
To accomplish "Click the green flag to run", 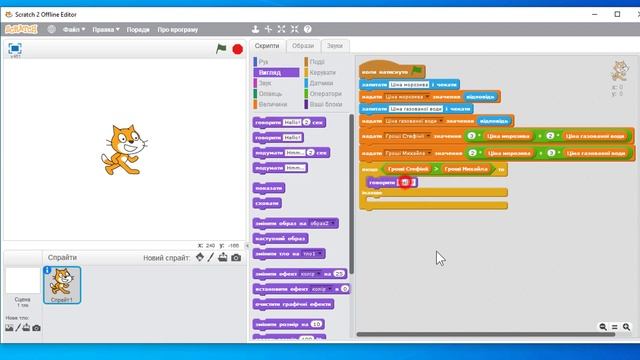I will (221, 49).
